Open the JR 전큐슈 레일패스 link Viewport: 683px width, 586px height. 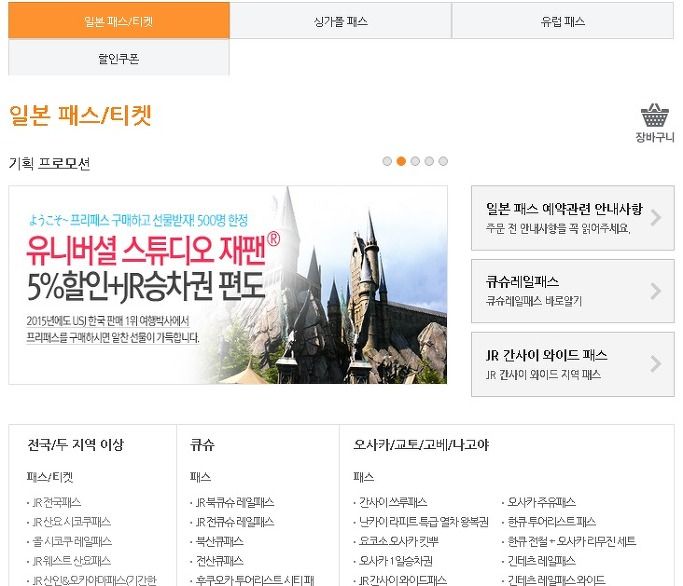click(x=235, y=522)
